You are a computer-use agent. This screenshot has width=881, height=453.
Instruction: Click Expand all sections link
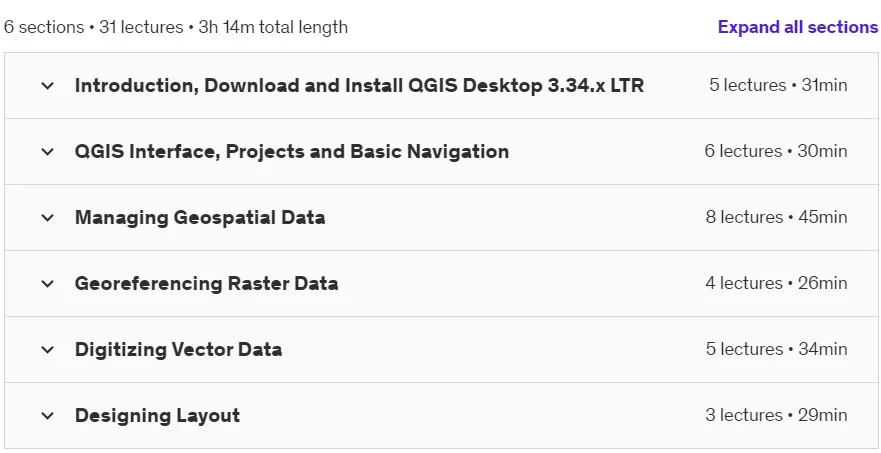click(x=798, y=27)
